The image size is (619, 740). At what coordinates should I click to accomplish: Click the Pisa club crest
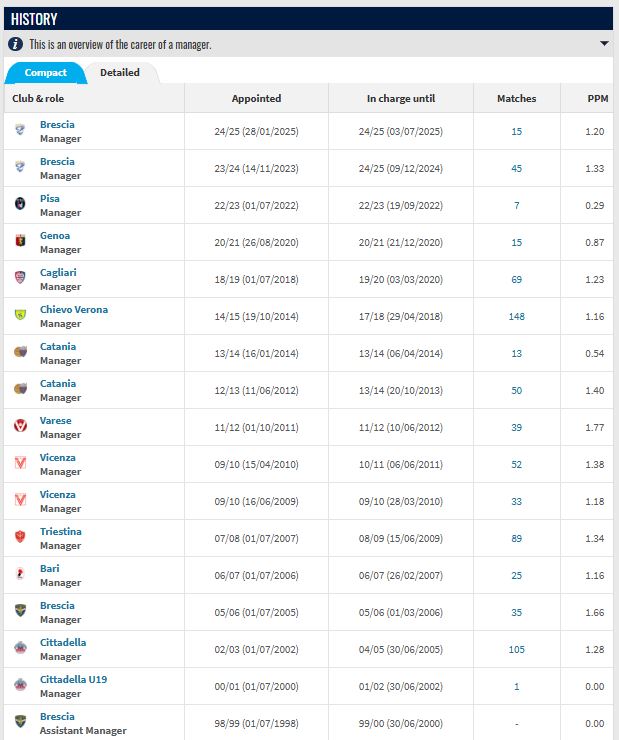(x=20, y=203)
